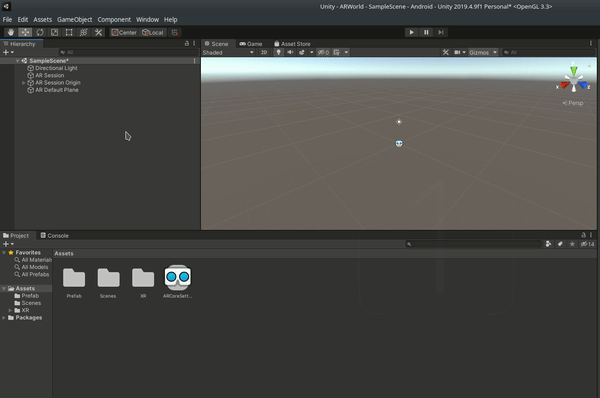
Task: Click the Scene camera settings icon
Action: click(x=457, y=52)
